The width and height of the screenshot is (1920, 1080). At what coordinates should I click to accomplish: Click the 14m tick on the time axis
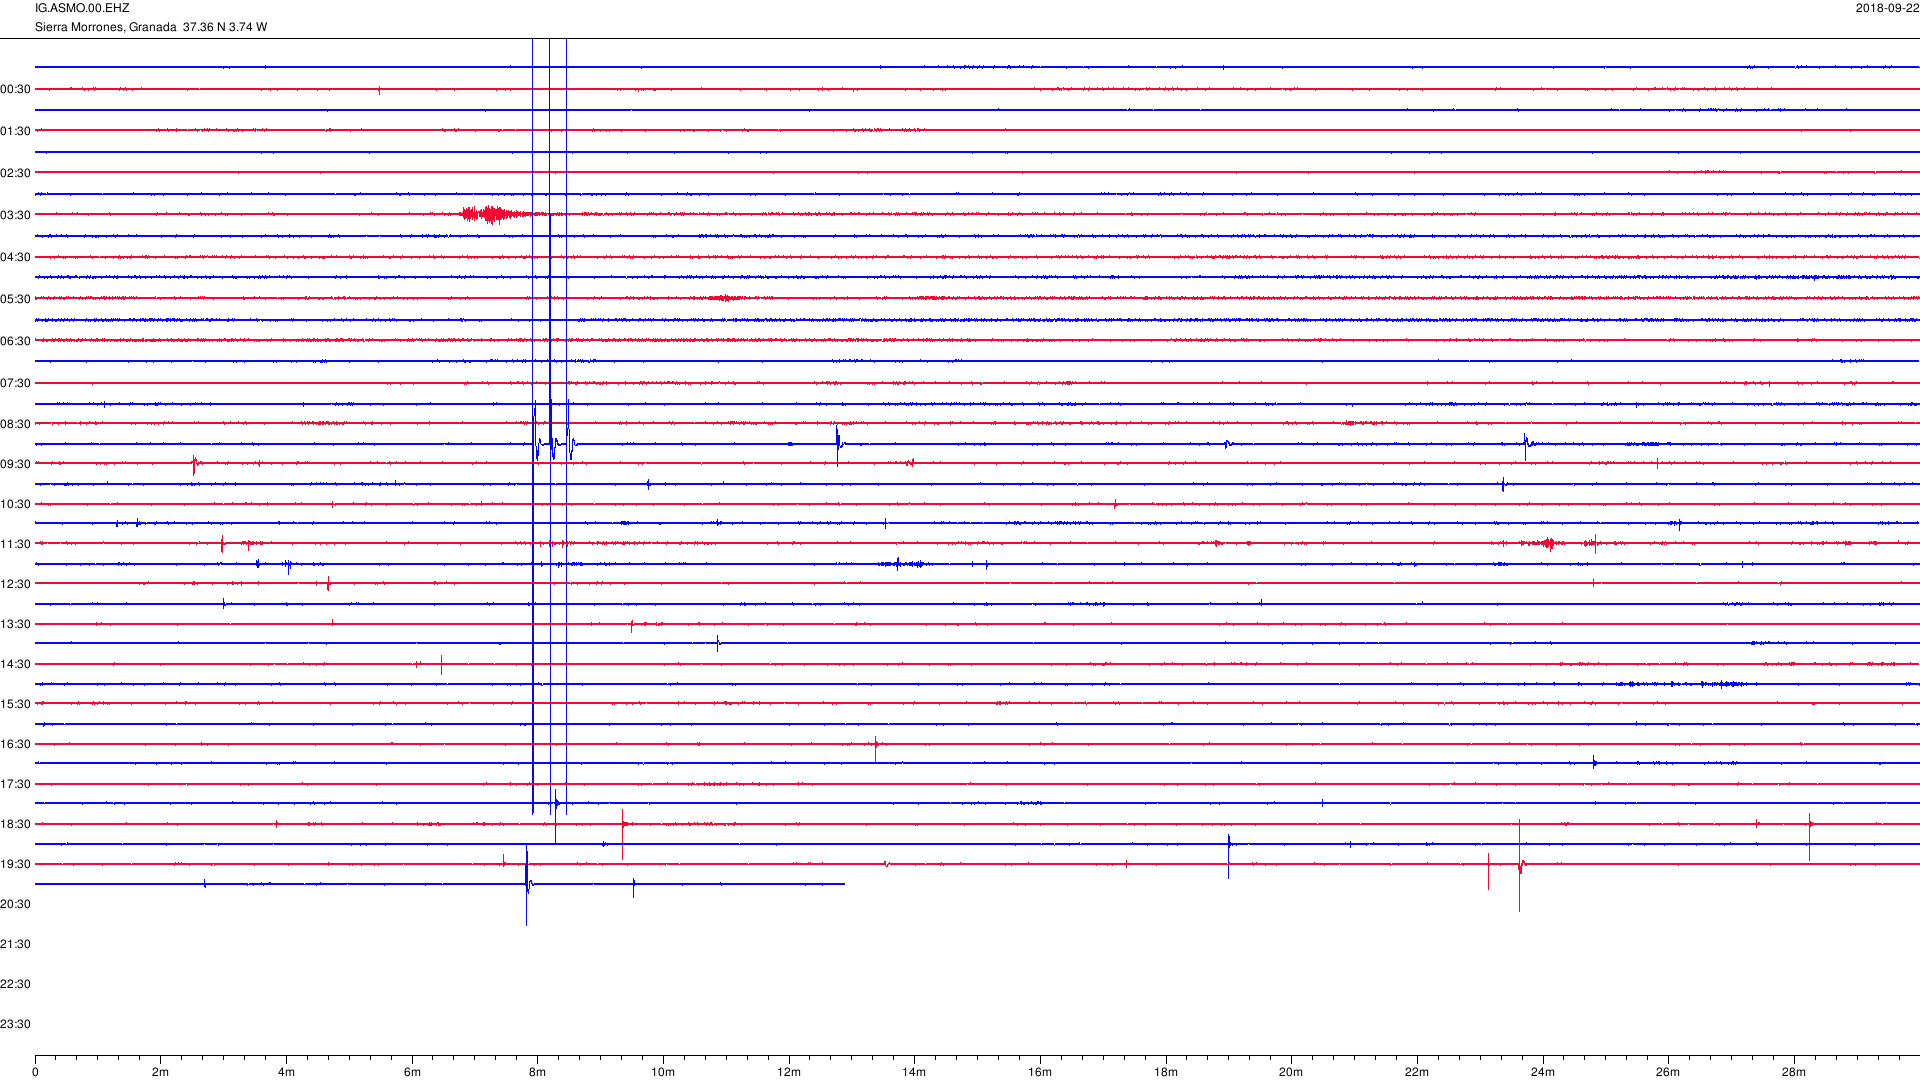pyautogui.click(x=914, y=1072)
